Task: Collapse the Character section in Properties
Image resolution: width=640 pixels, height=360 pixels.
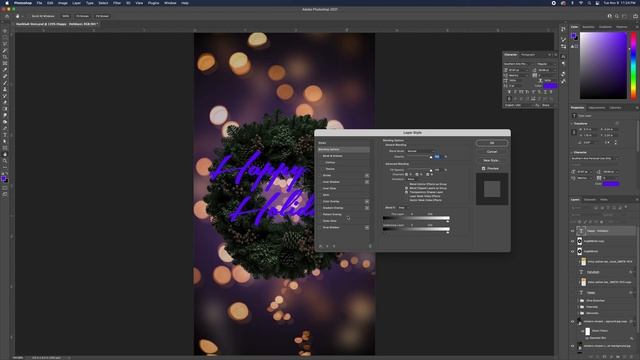Action: point(572,152)
